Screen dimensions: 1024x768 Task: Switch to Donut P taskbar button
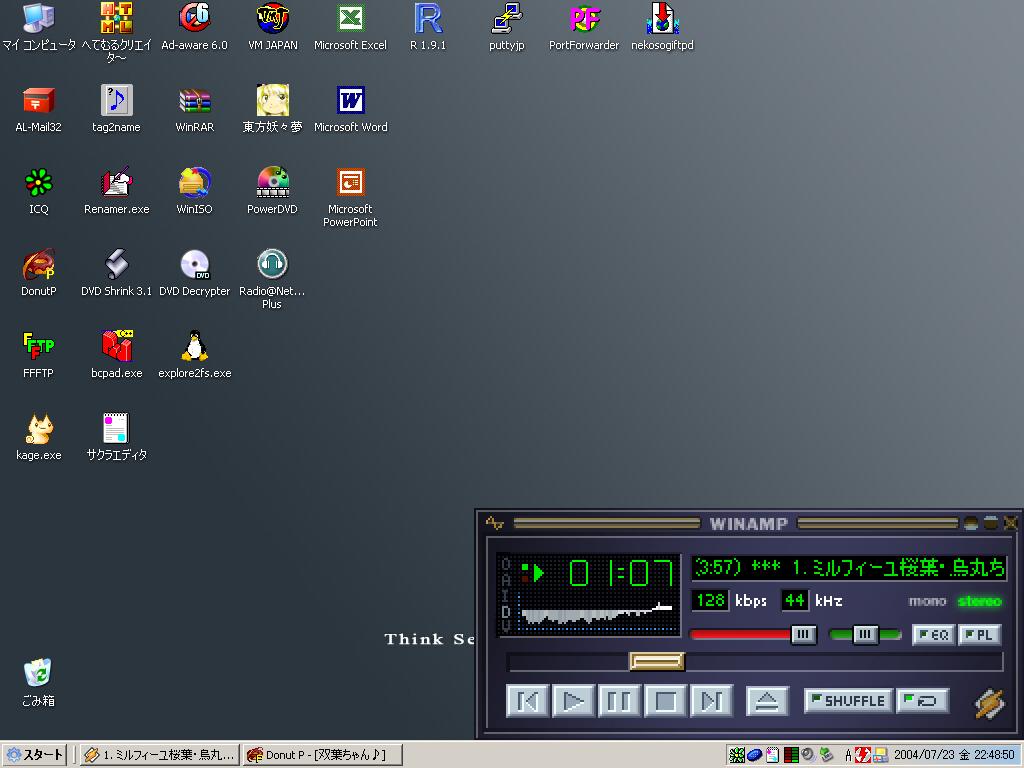click(x=323, y=755)
